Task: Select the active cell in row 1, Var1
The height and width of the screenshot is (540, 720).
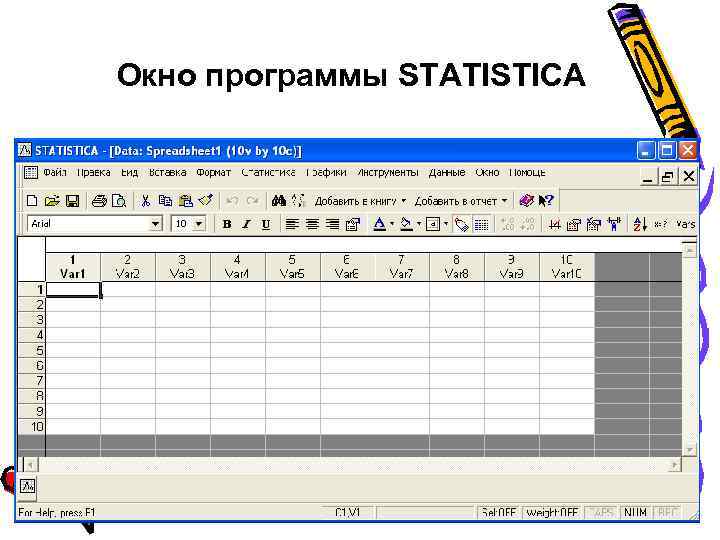Action: (x=73, y=290)
